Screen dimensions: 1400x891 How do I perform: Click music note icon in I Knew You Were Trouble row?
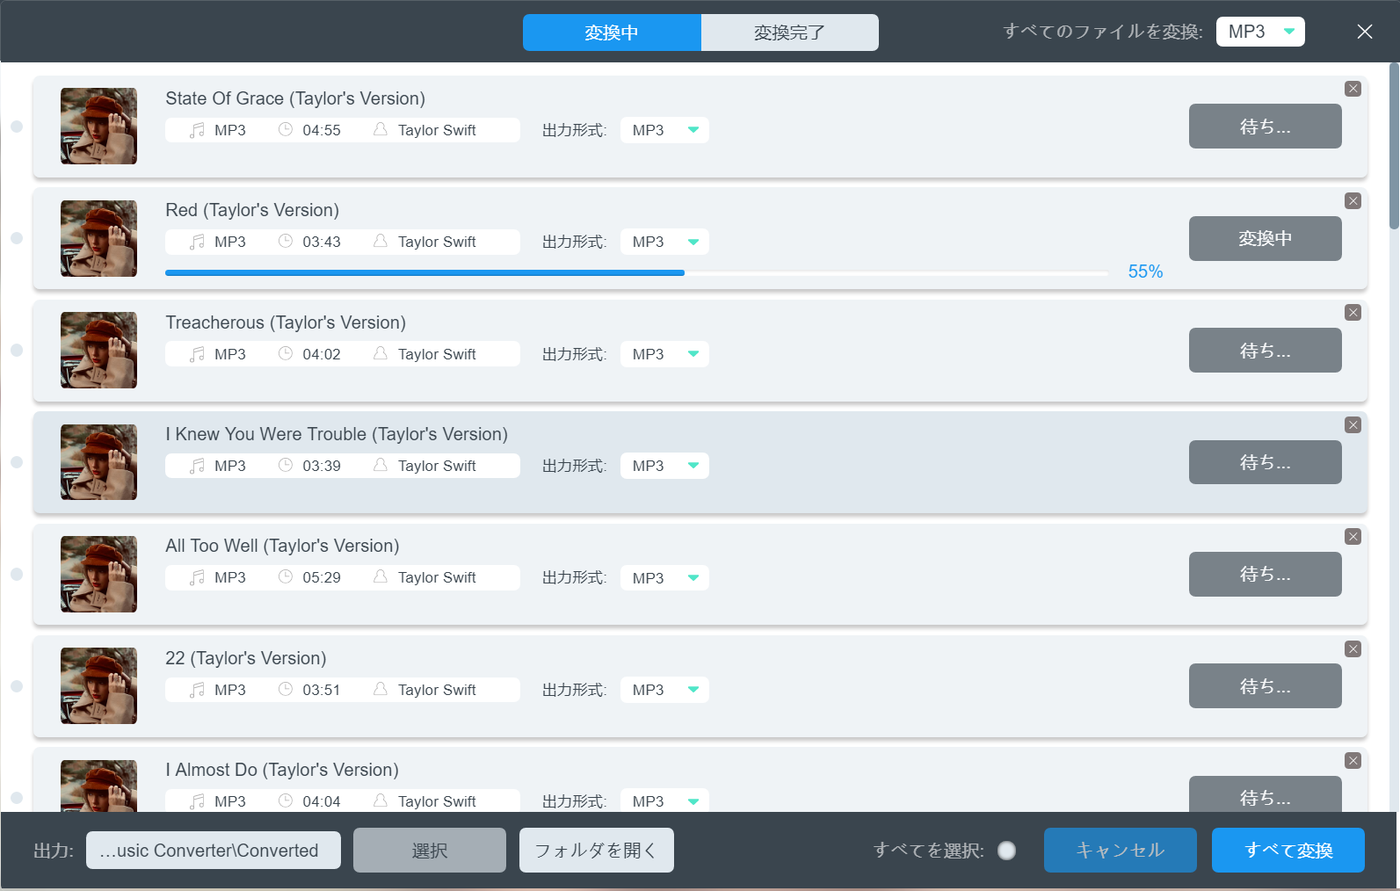[197, 466]
